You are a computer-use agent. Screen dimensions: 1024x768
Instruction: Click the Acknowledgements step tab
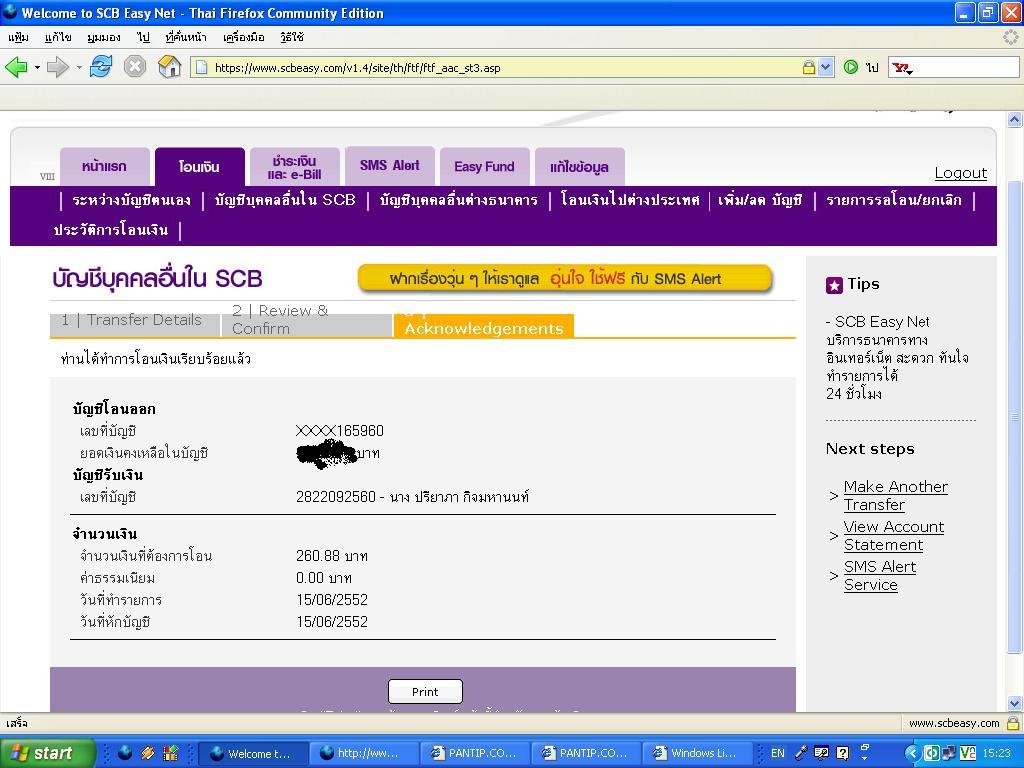pos(483,325)
